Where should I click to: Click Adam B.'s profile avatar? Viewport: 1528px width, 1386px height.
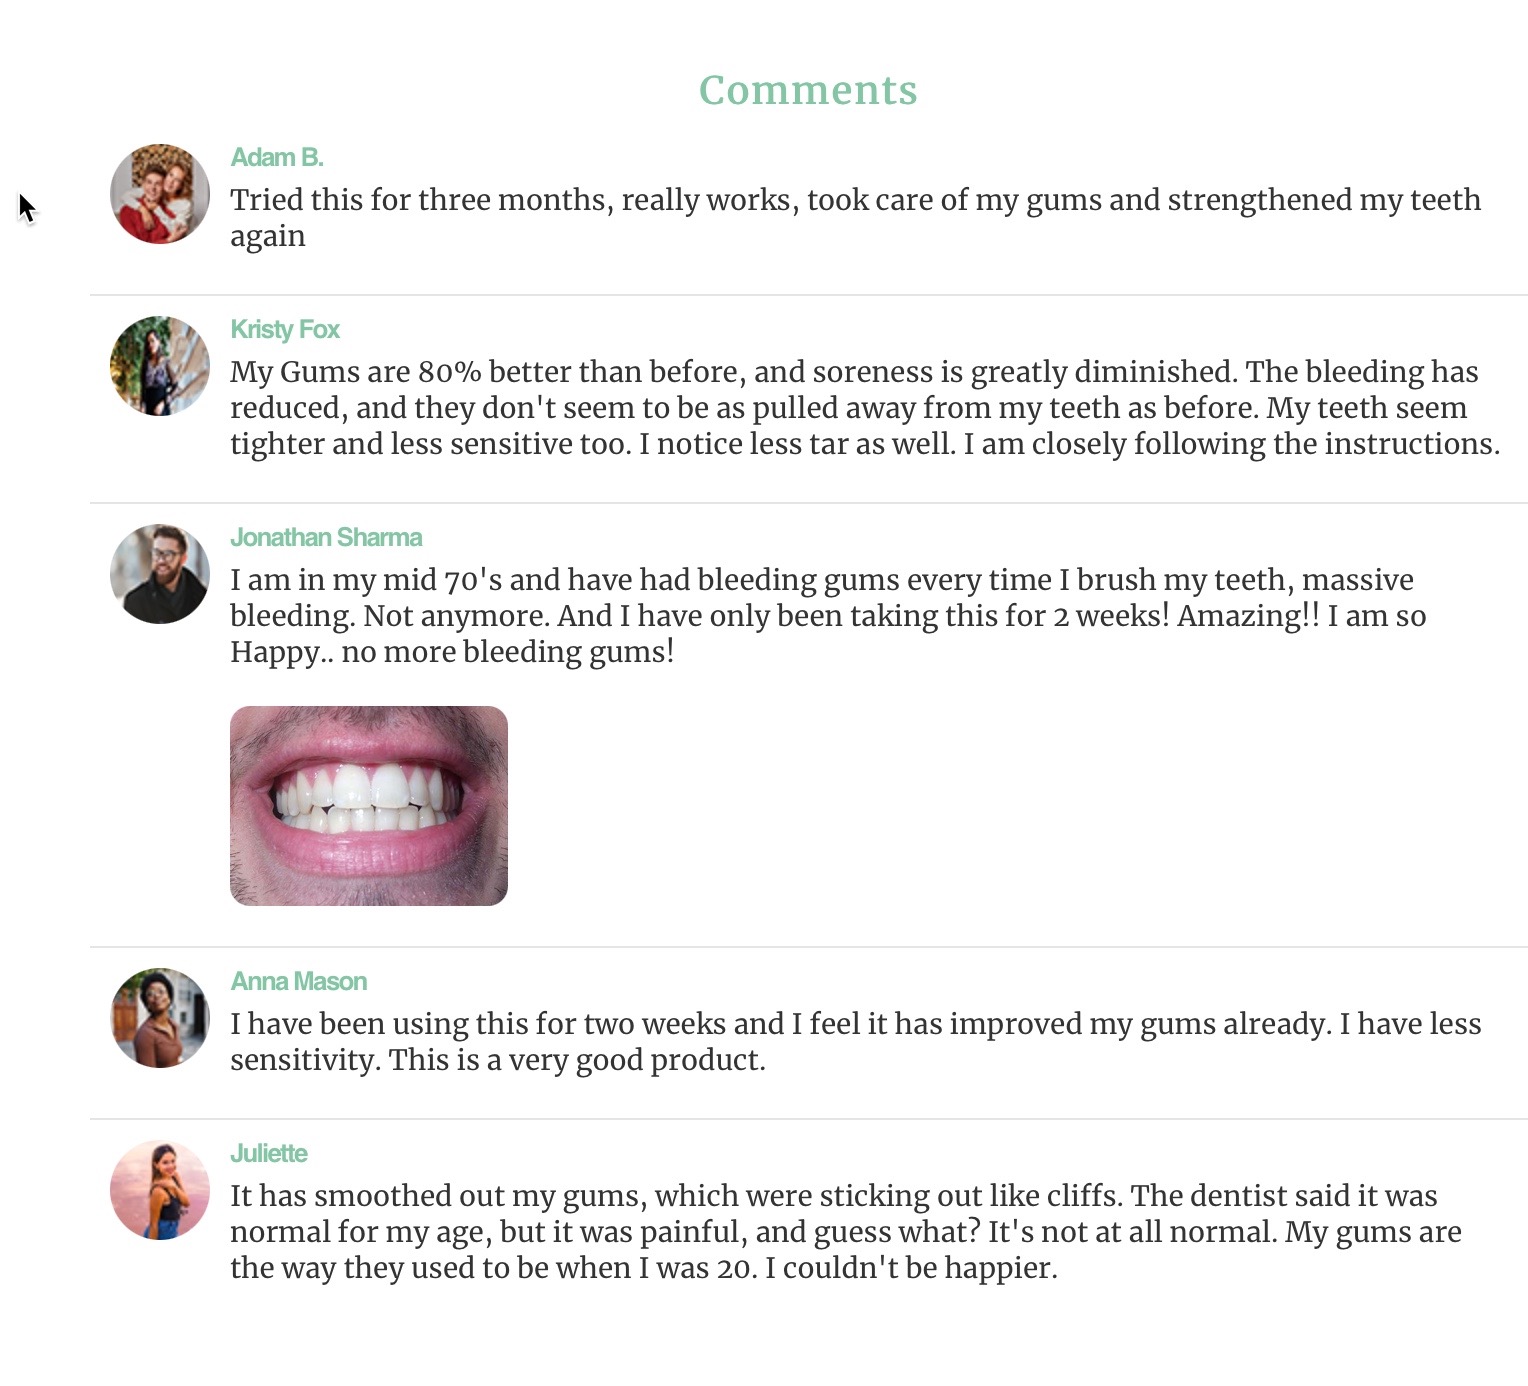coord(160,194)
